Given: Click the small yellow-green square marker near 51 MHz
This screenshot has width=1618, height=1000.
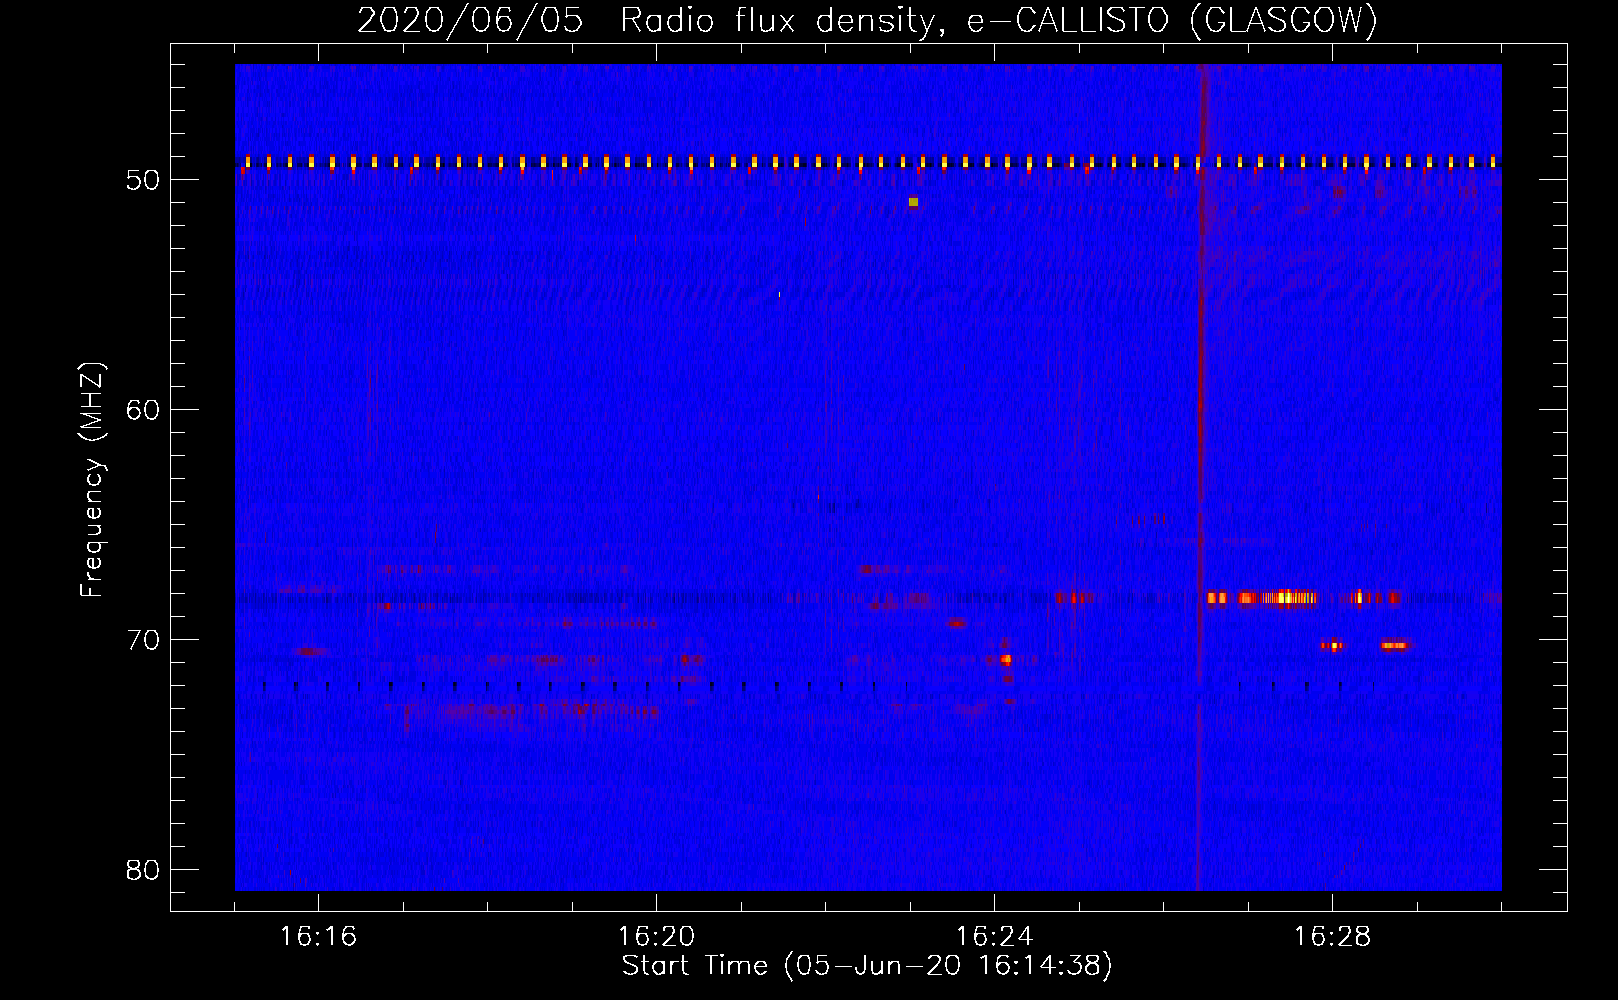Looking at the screenshot, I should coord(913,202).
